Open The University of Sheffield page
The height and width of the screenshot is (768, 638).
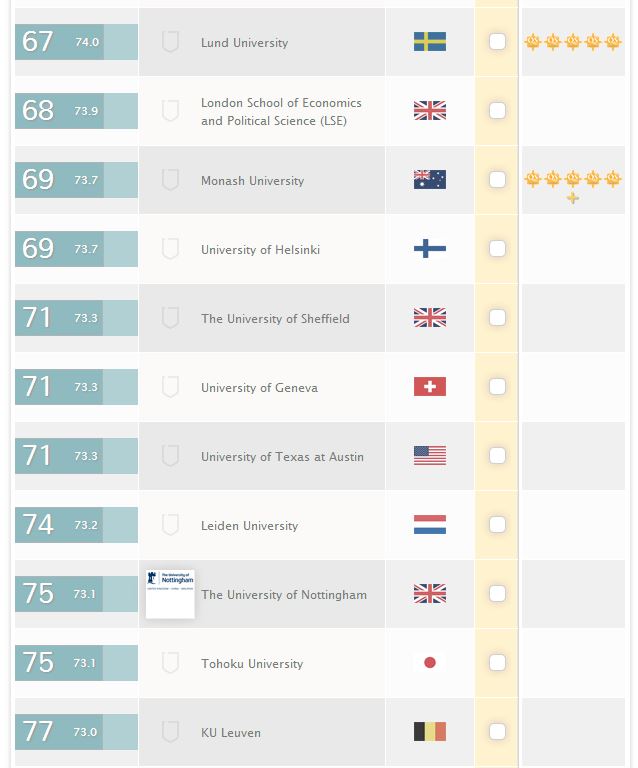tap(275, 318)
